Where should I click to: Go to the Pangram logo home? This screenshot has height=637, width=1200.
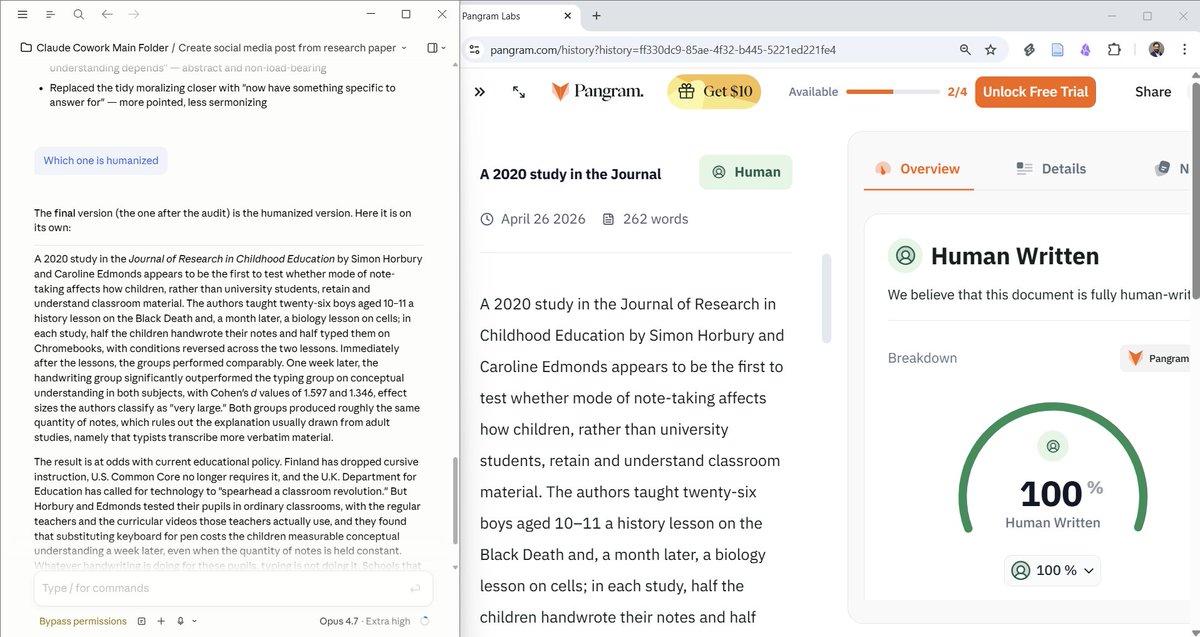pyautogui.click(x=597, y=91)
